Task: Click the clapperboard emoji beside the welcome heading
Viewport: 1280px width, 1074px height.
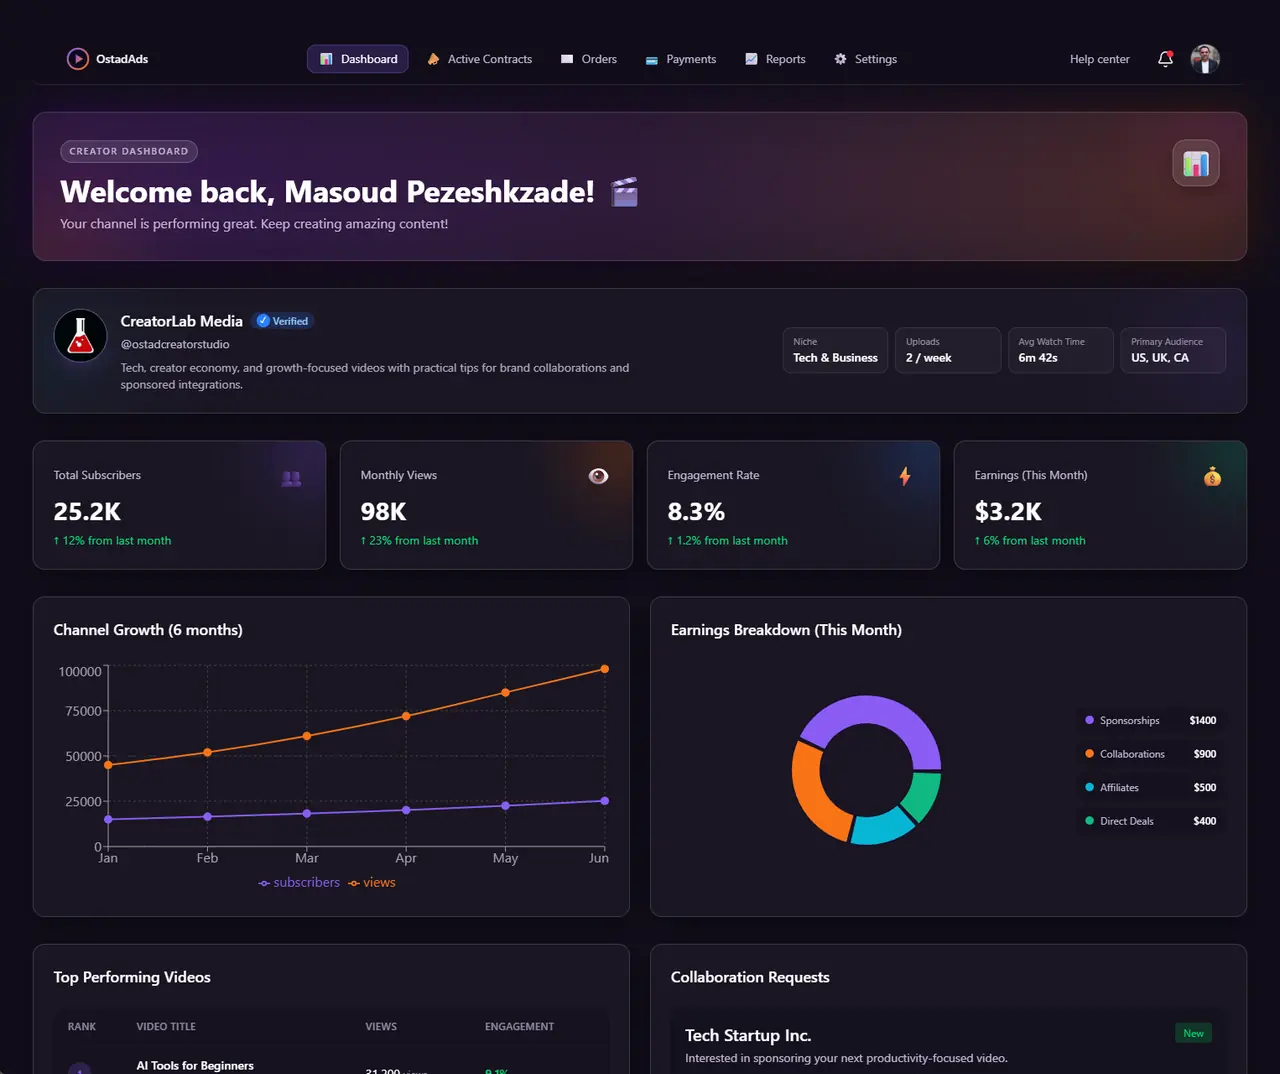Action: [x=624, y=192]
